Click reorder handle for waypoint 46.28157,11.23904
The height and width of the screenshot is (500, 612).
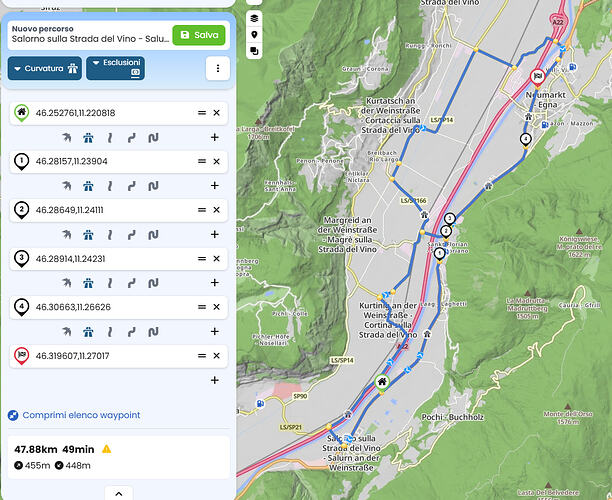click(x=202, y=161)
